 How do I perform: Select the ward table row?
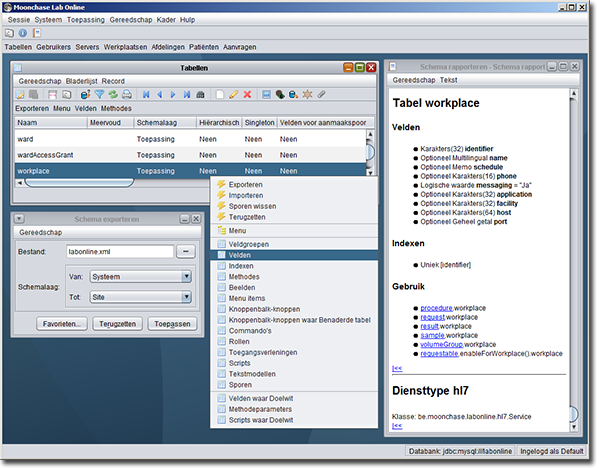[191, 139]
